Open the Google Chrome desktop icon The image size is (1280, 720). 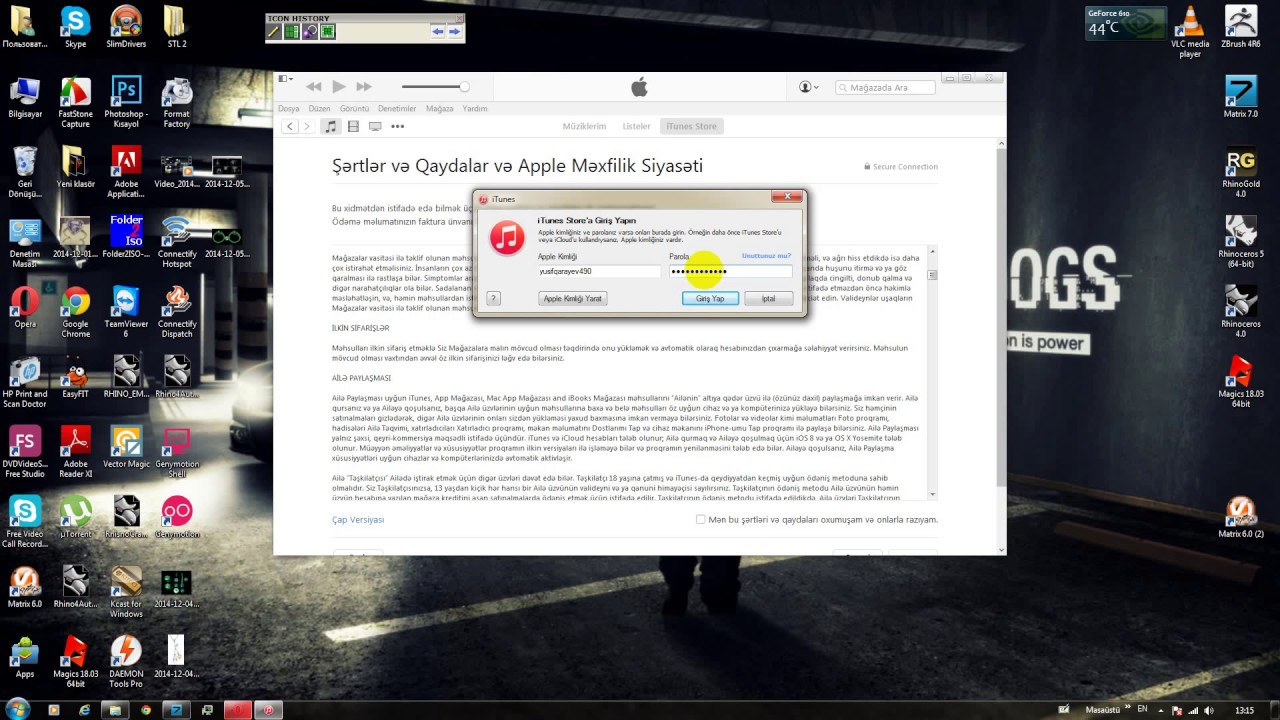pos(75,311)
